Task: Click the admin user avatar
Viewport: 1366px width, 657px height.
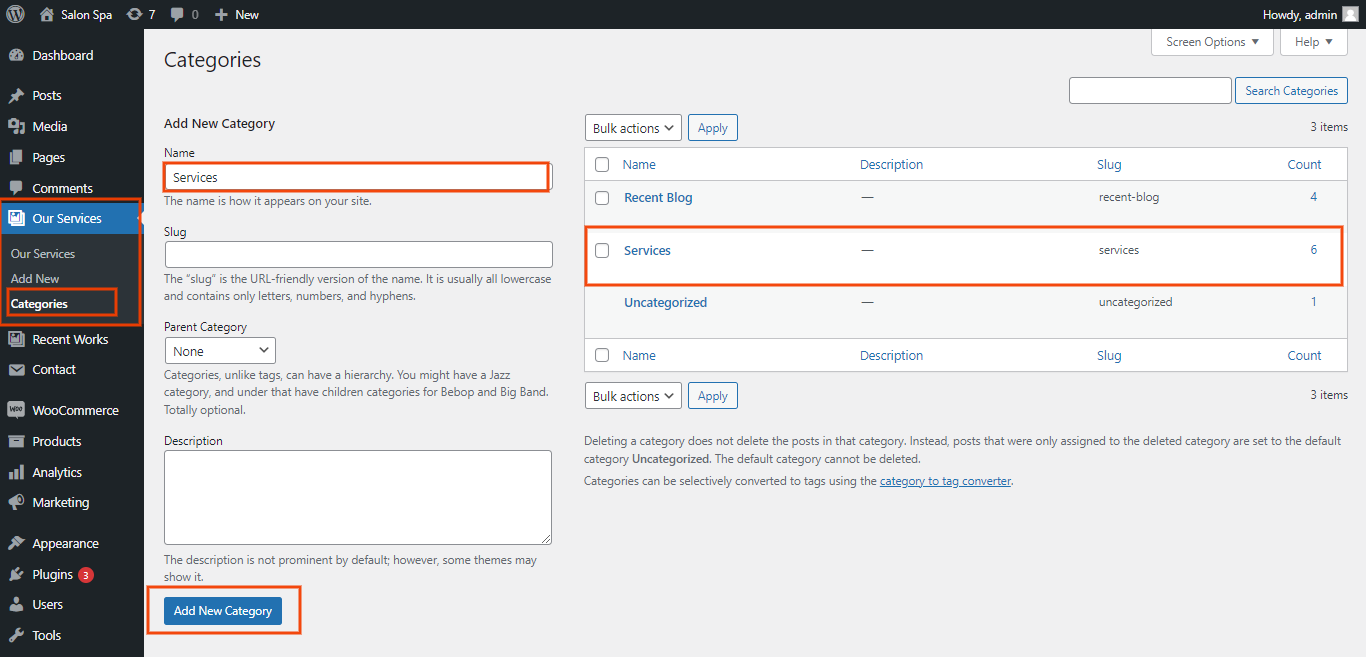Action: coord(1350,14)
